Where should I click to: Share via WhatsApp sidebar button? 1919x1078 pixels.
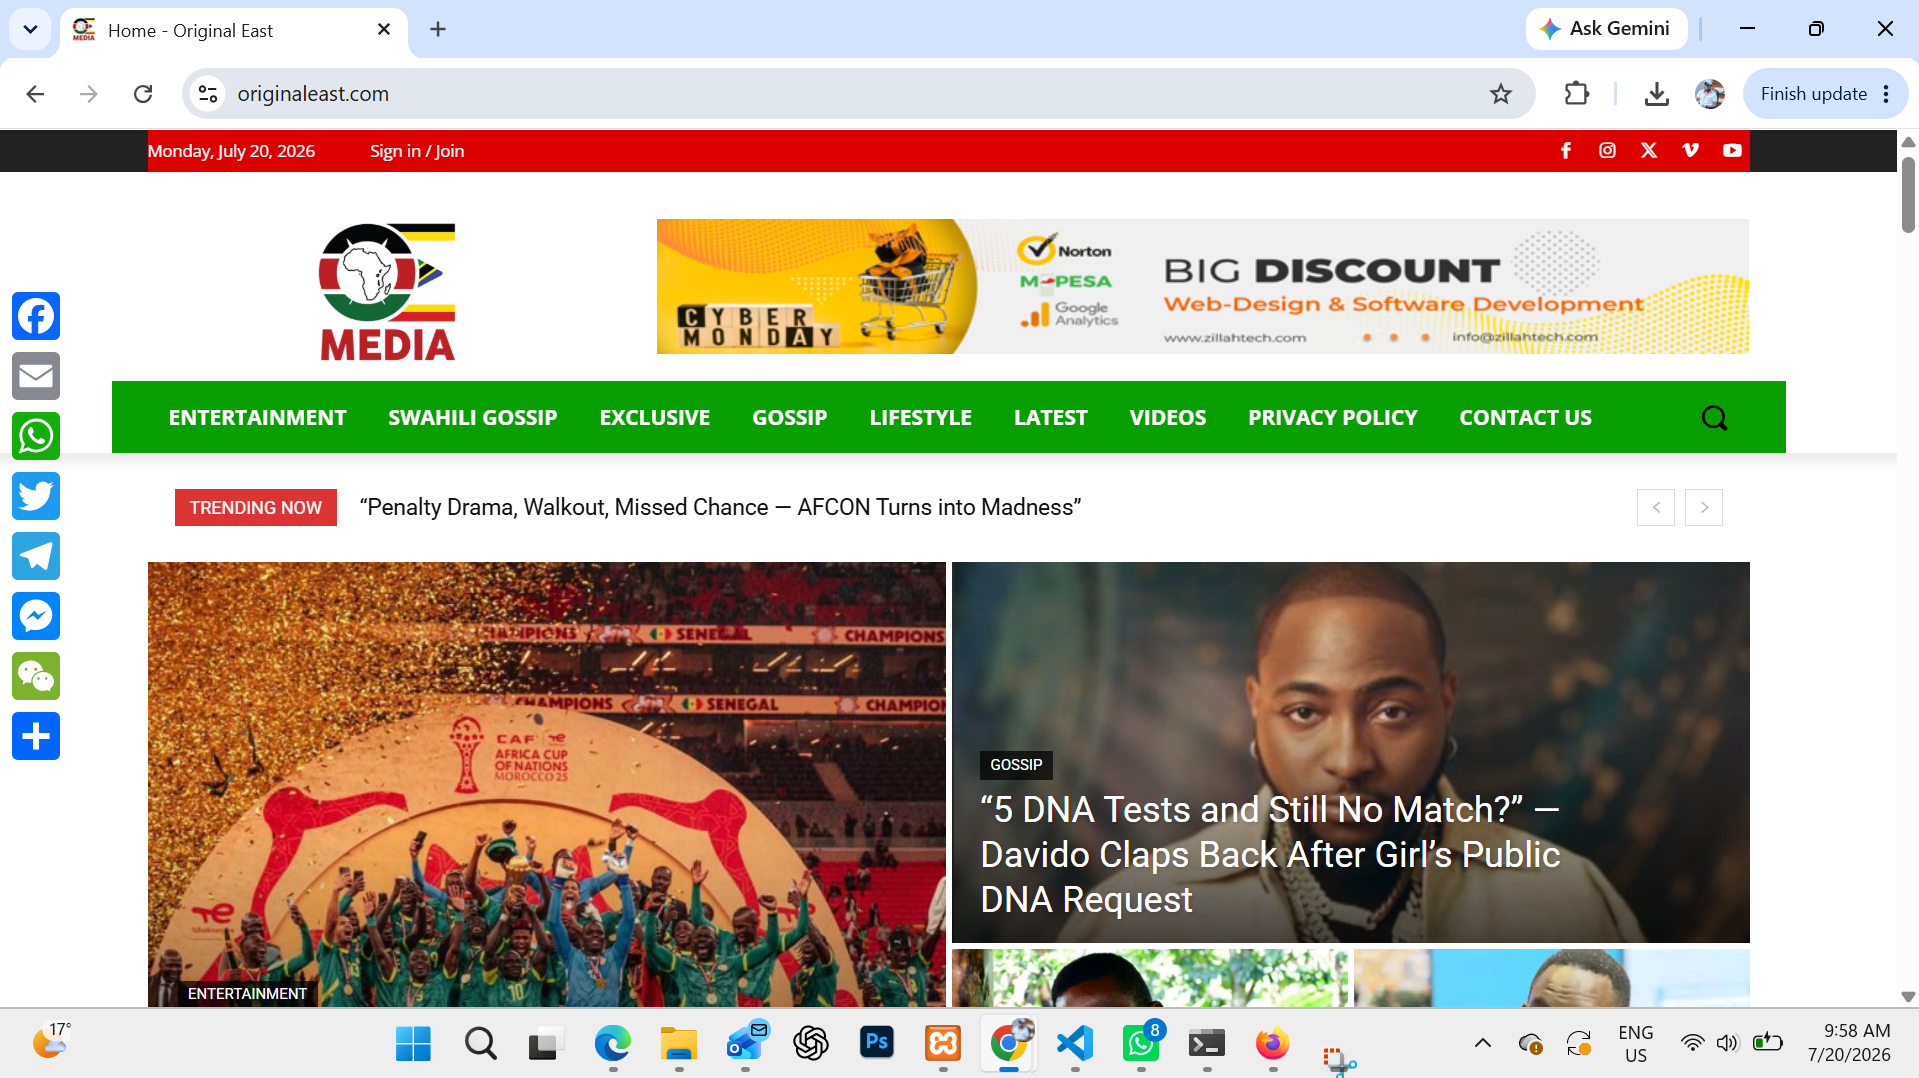pyautogui.click(x=36, y=436)
